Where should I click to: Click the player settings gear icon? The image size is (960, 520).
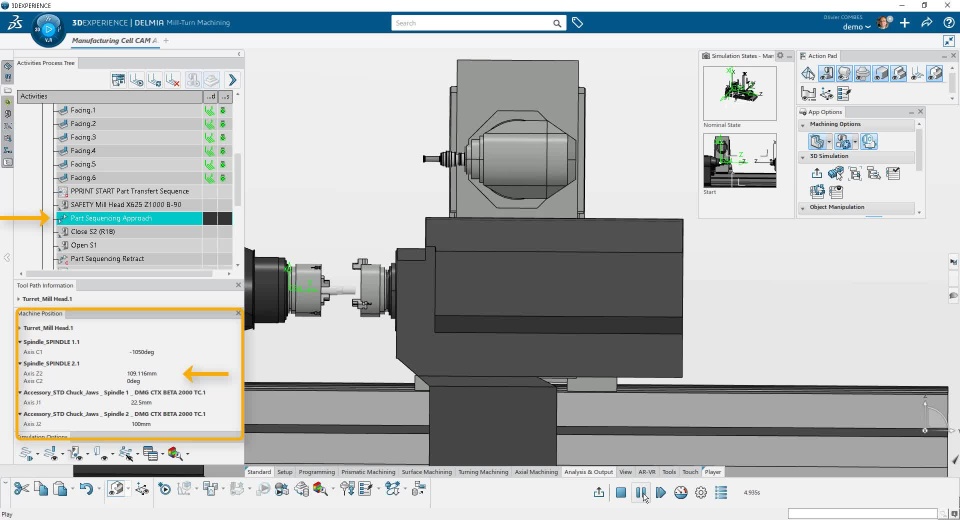701,492
